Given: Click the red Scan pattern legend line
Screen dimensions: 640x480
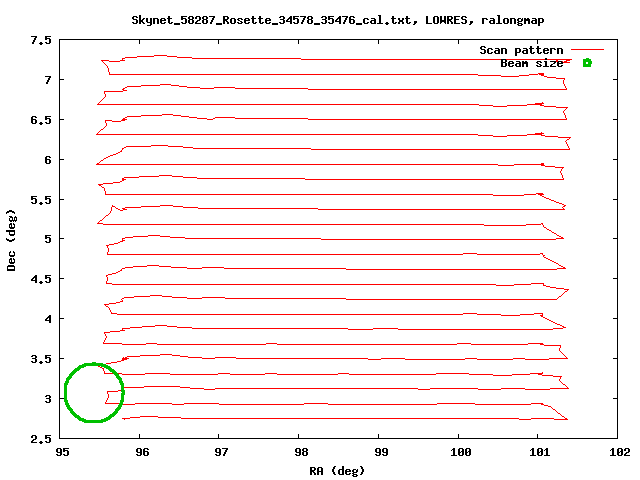Looking at the screenshot, I should click(x=587, y=50).
